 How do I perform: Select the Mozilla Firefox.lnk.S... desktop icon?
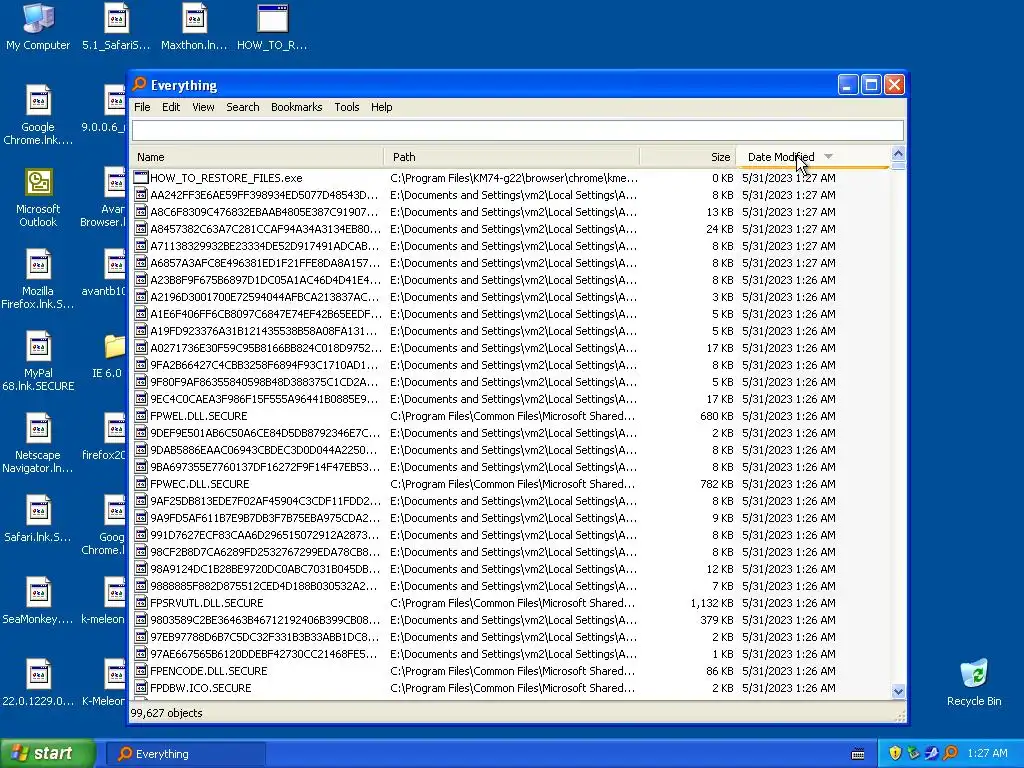pyautogui.click(x=38, y=280)
